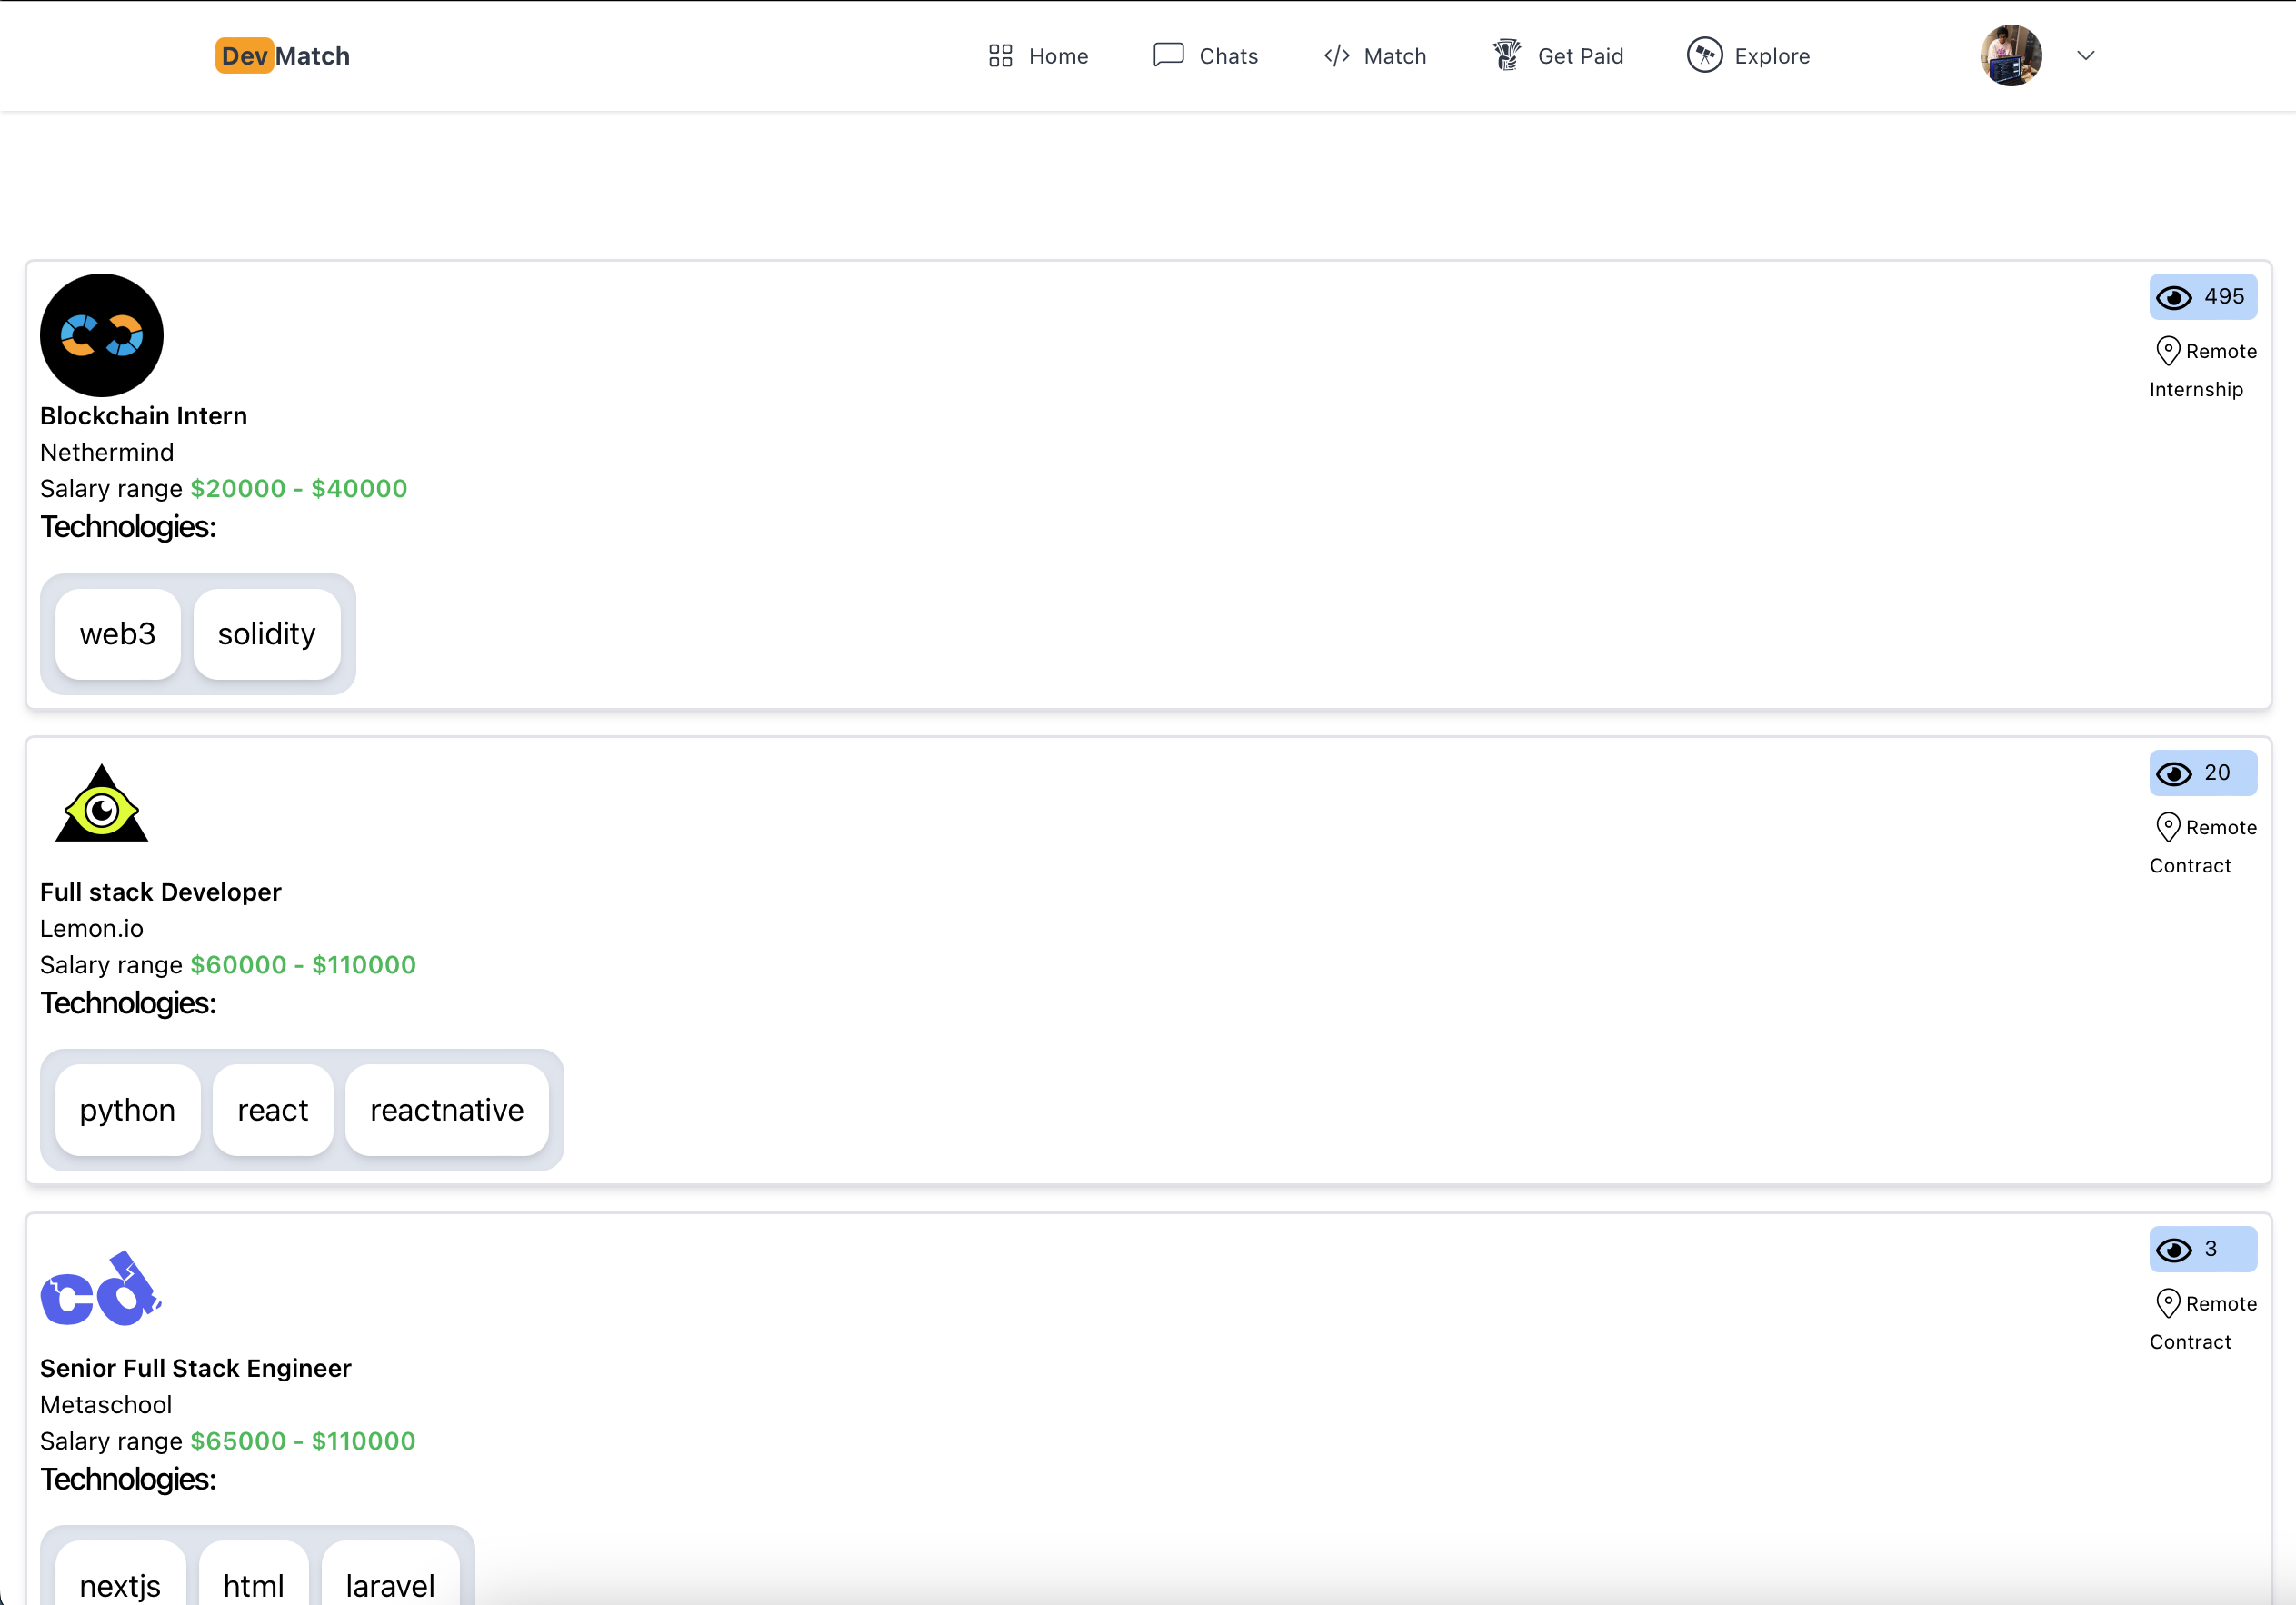Click the DevMatch logo
The image size is (2296, 1605).
tap(282, 56)
